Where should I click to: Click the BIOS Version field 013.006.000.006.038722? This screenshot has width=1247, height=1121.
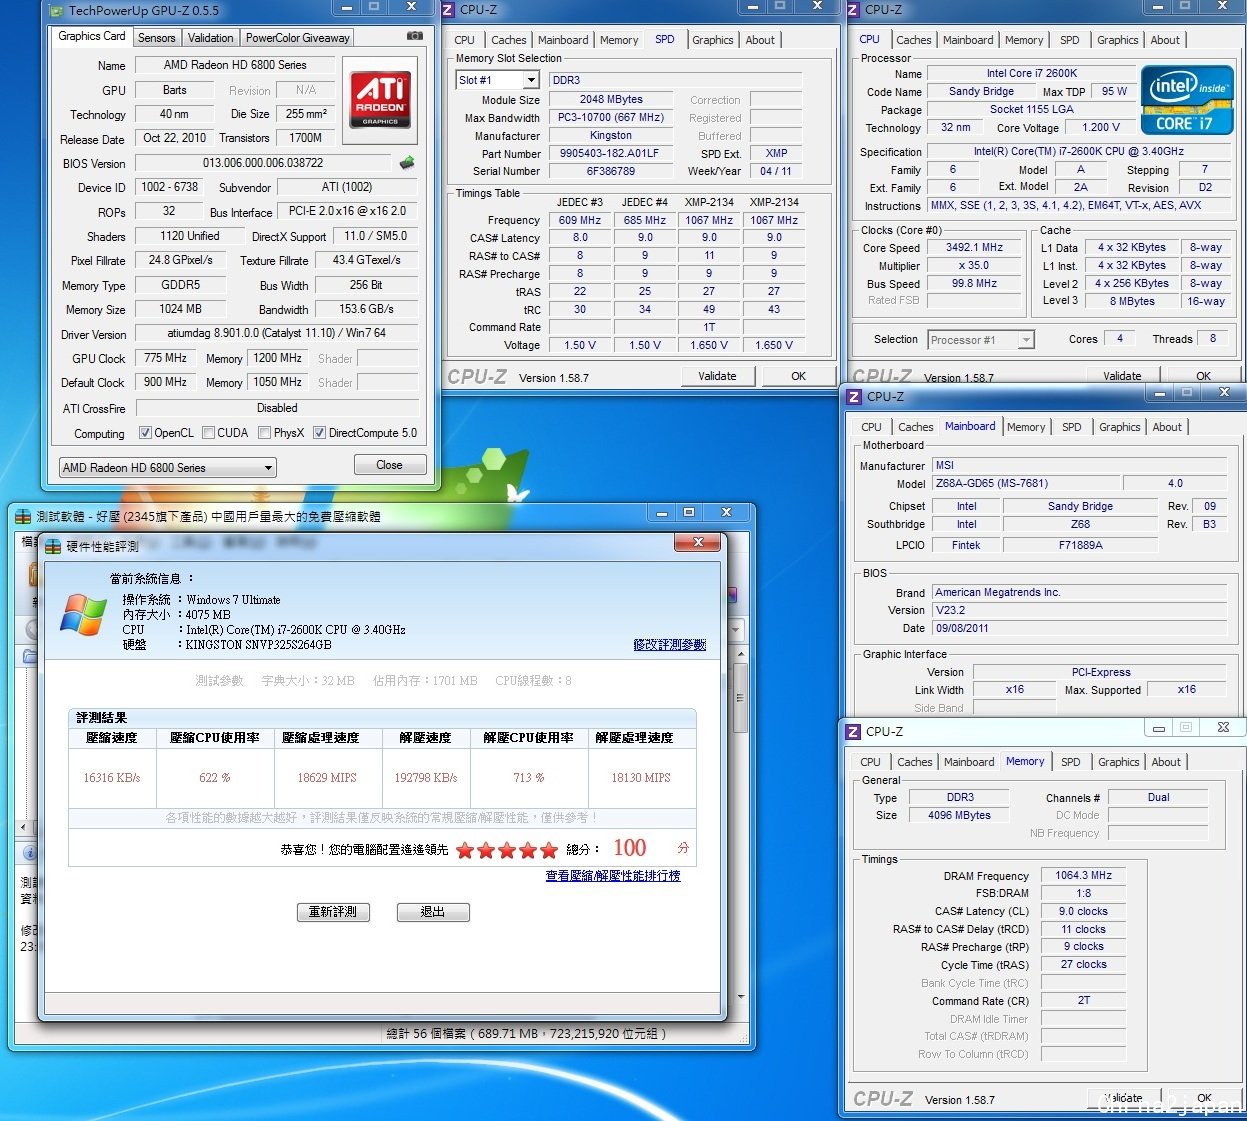[263, 163]
